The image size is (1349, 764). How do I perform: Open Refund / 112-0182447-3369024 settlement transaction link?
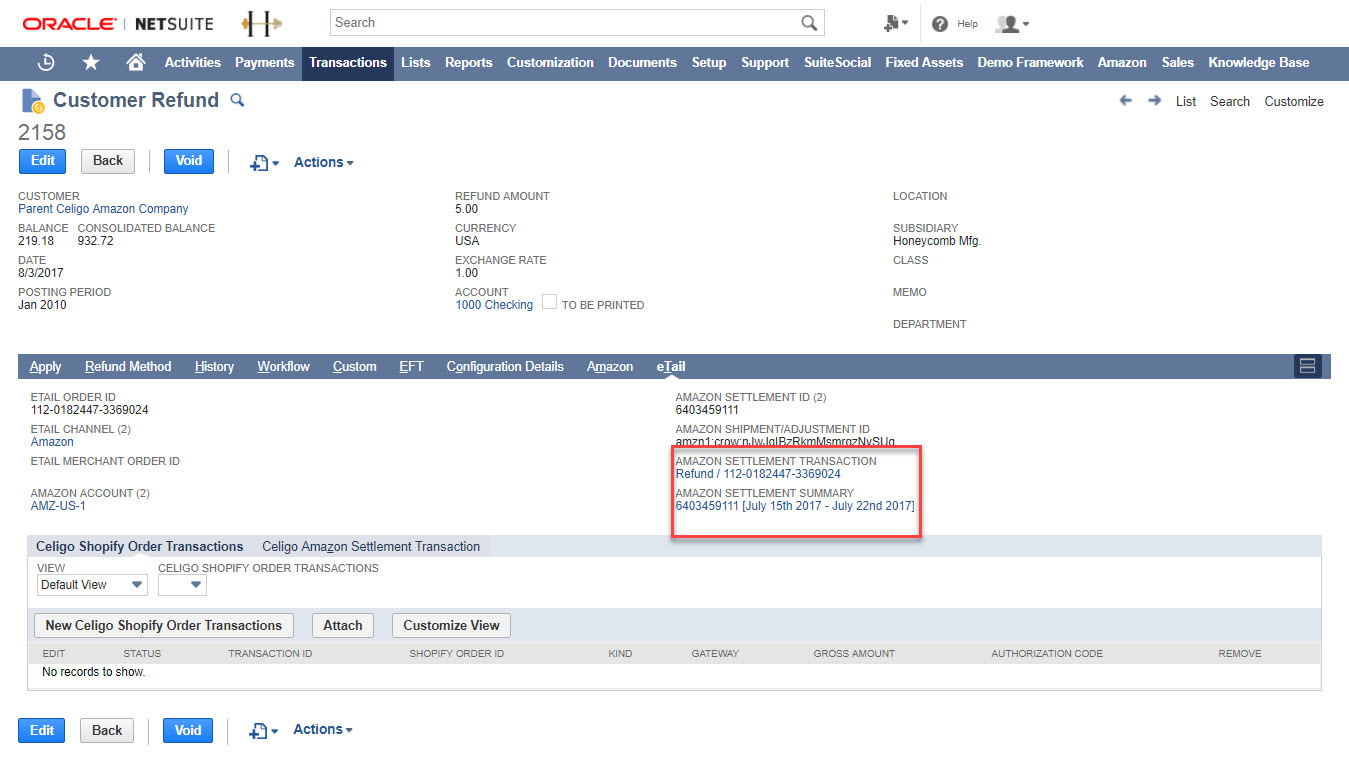(x=758, y=474)
